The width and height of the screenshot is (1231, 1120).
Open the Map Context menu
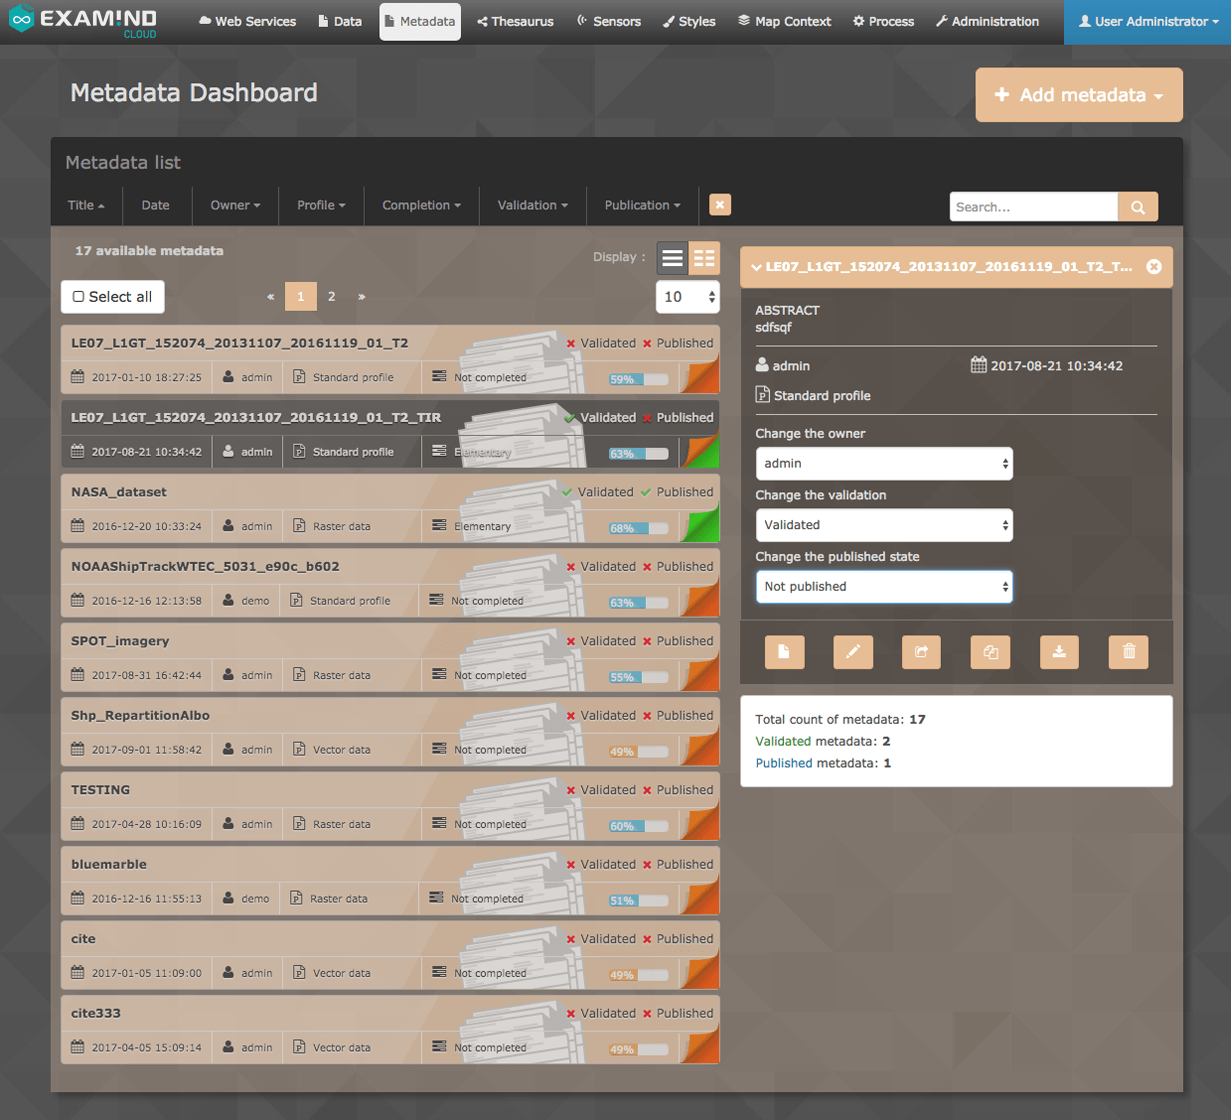tap(784, 21)
